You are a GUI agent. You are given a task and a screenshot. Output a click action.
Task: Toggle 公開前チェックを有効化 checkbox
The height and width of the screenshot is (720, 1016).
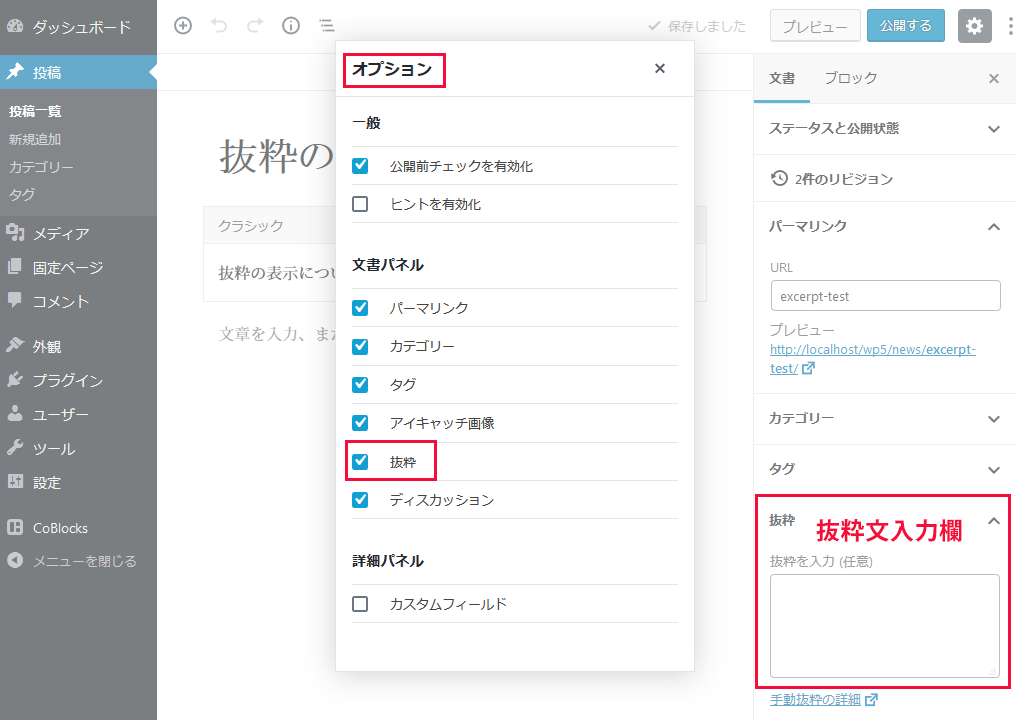coord(360,166)
